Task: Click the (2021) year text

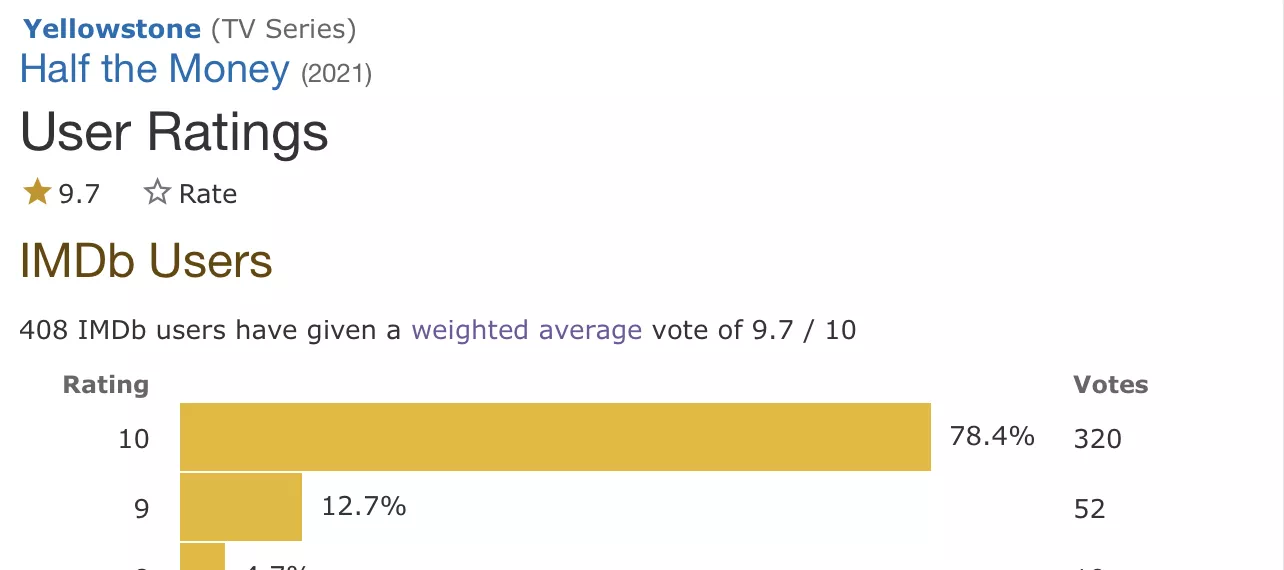Action: 336,74
